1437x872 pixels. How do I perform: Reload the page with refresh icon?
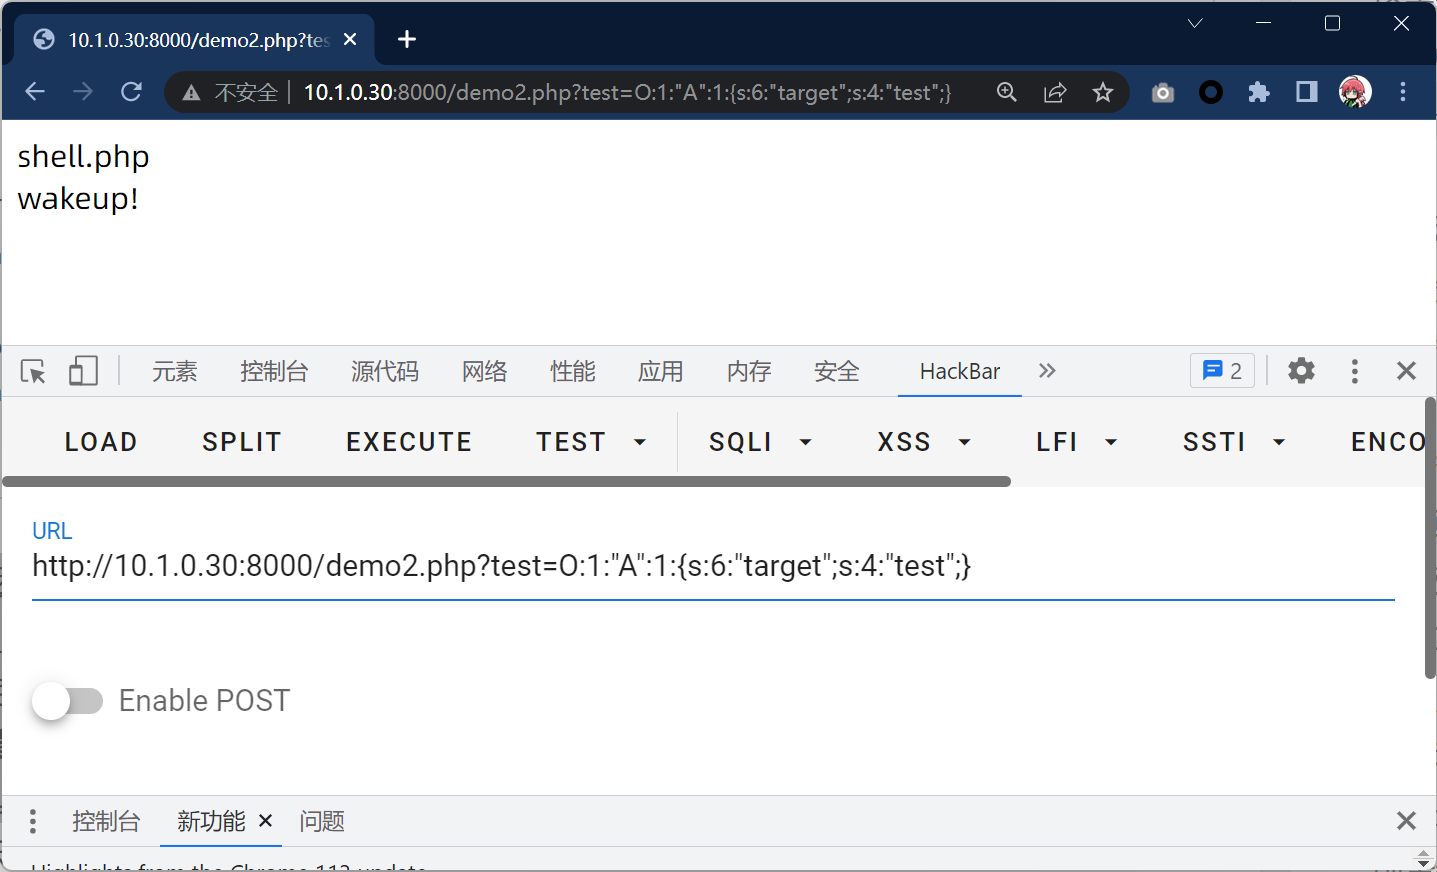tap(131, 92)
